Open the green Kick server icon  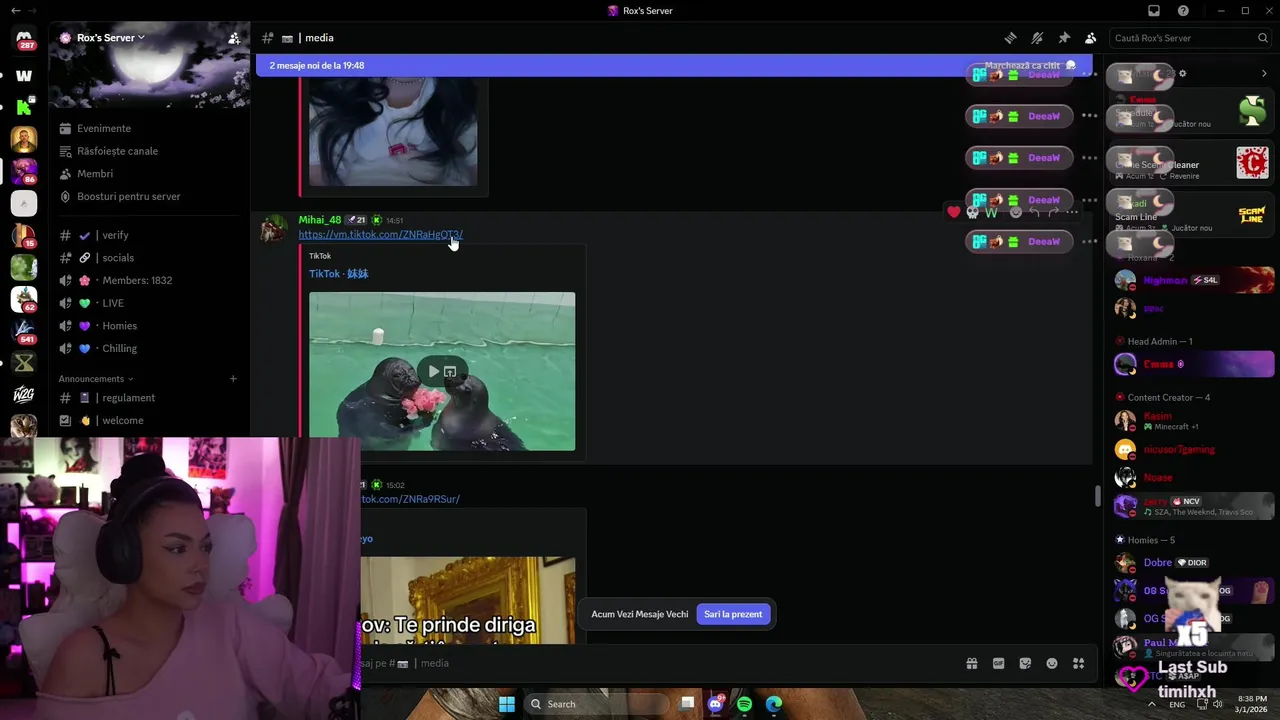coord(24,107)
